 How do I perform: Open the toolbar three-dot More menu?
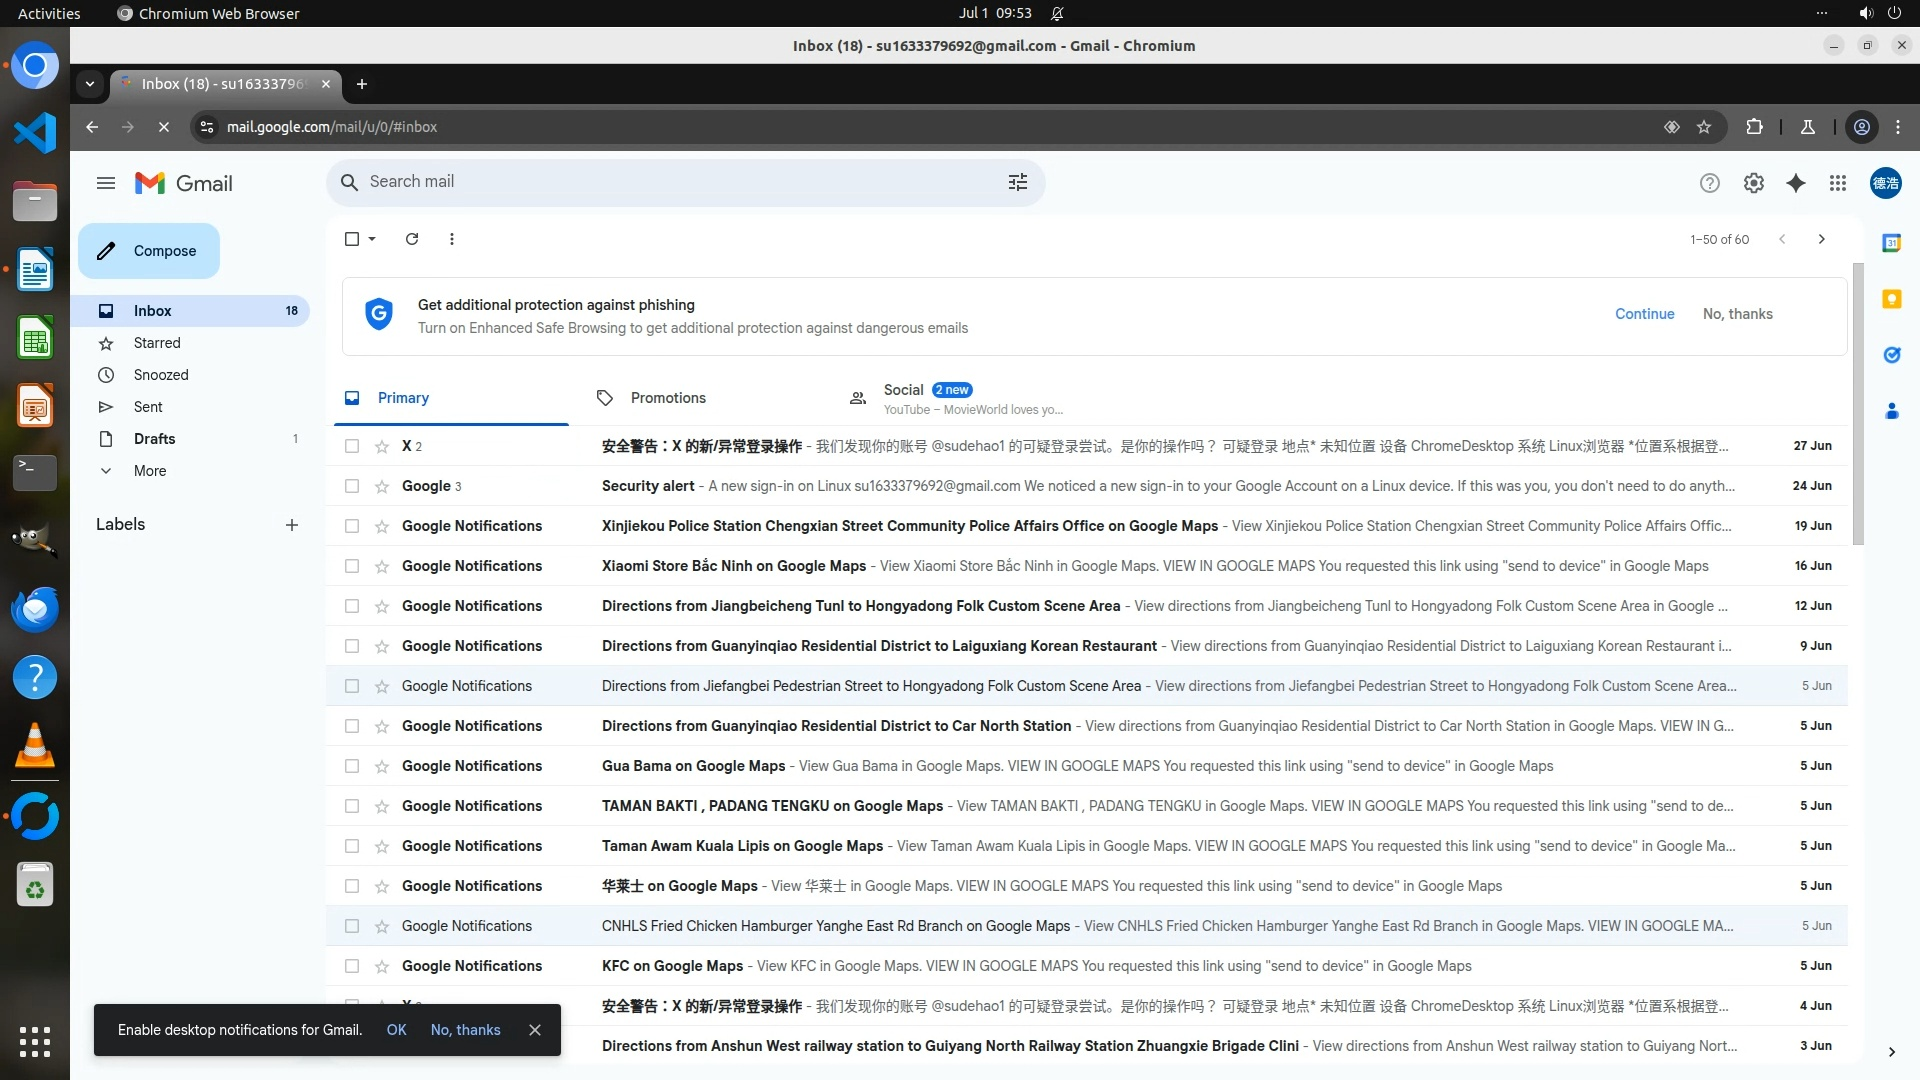[x=452, y=239]
